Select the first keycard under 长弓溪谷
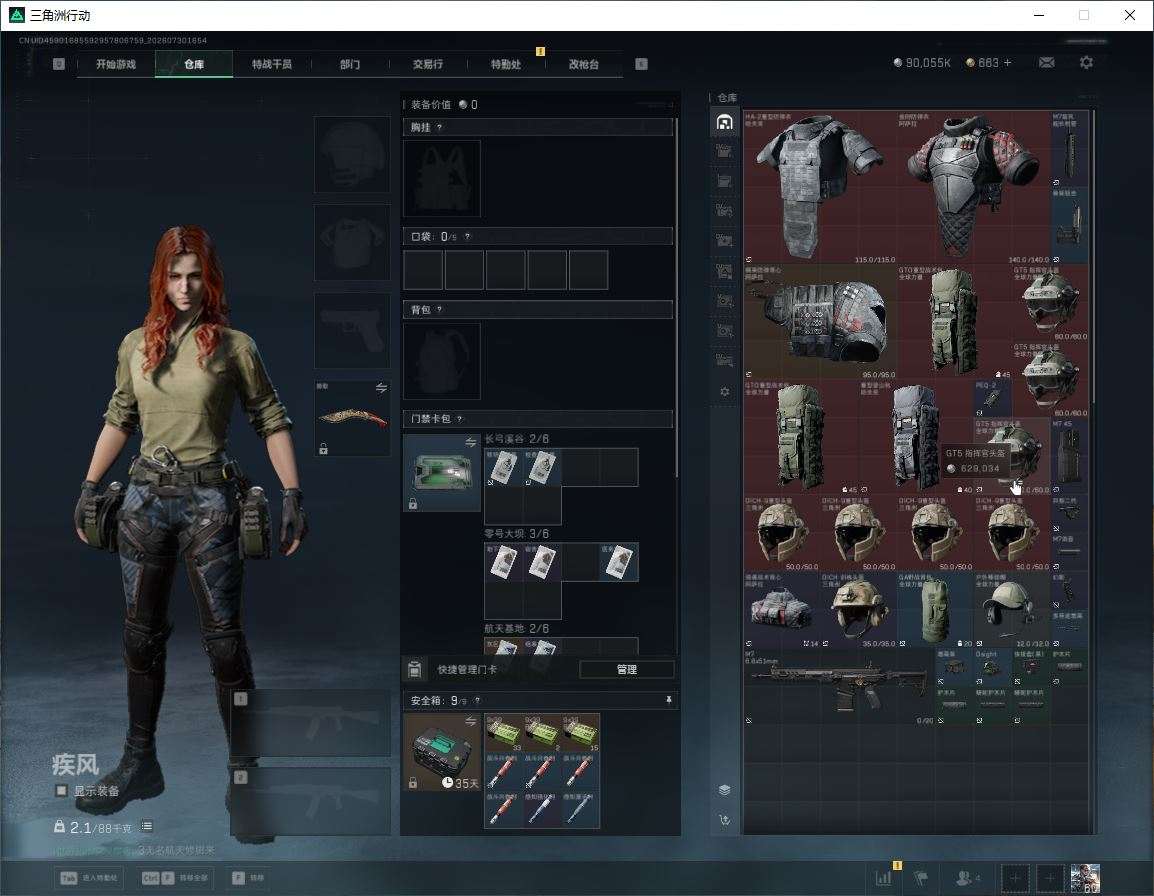This screenshot has height=896, width=1154. pyautogui.click(x=503, y=467)
